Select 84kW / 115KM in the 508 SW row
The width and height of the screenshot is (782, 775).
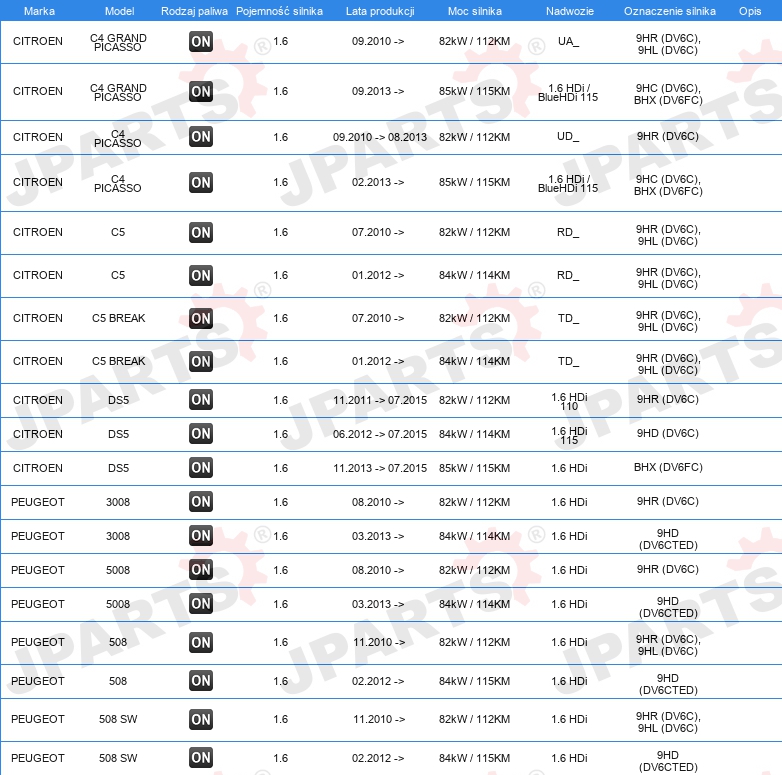point(474,758)
